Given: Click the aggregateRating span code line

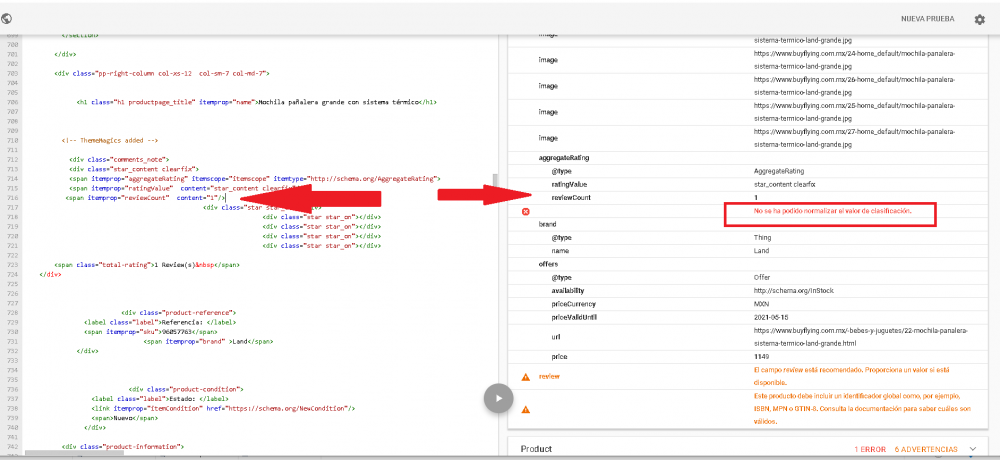Looking at the screenshot, I should (x=254, y=179).
